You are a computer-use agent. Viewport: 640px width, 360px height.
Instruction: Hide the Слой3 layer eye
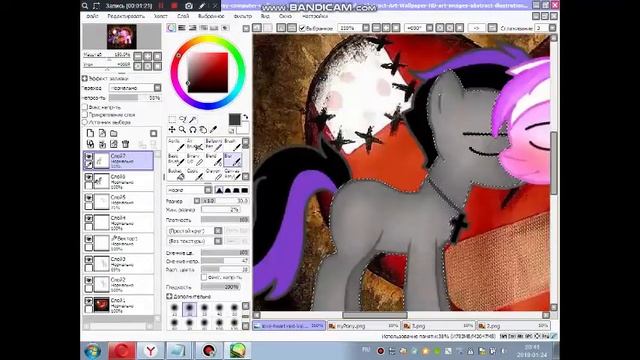(89, 260)
